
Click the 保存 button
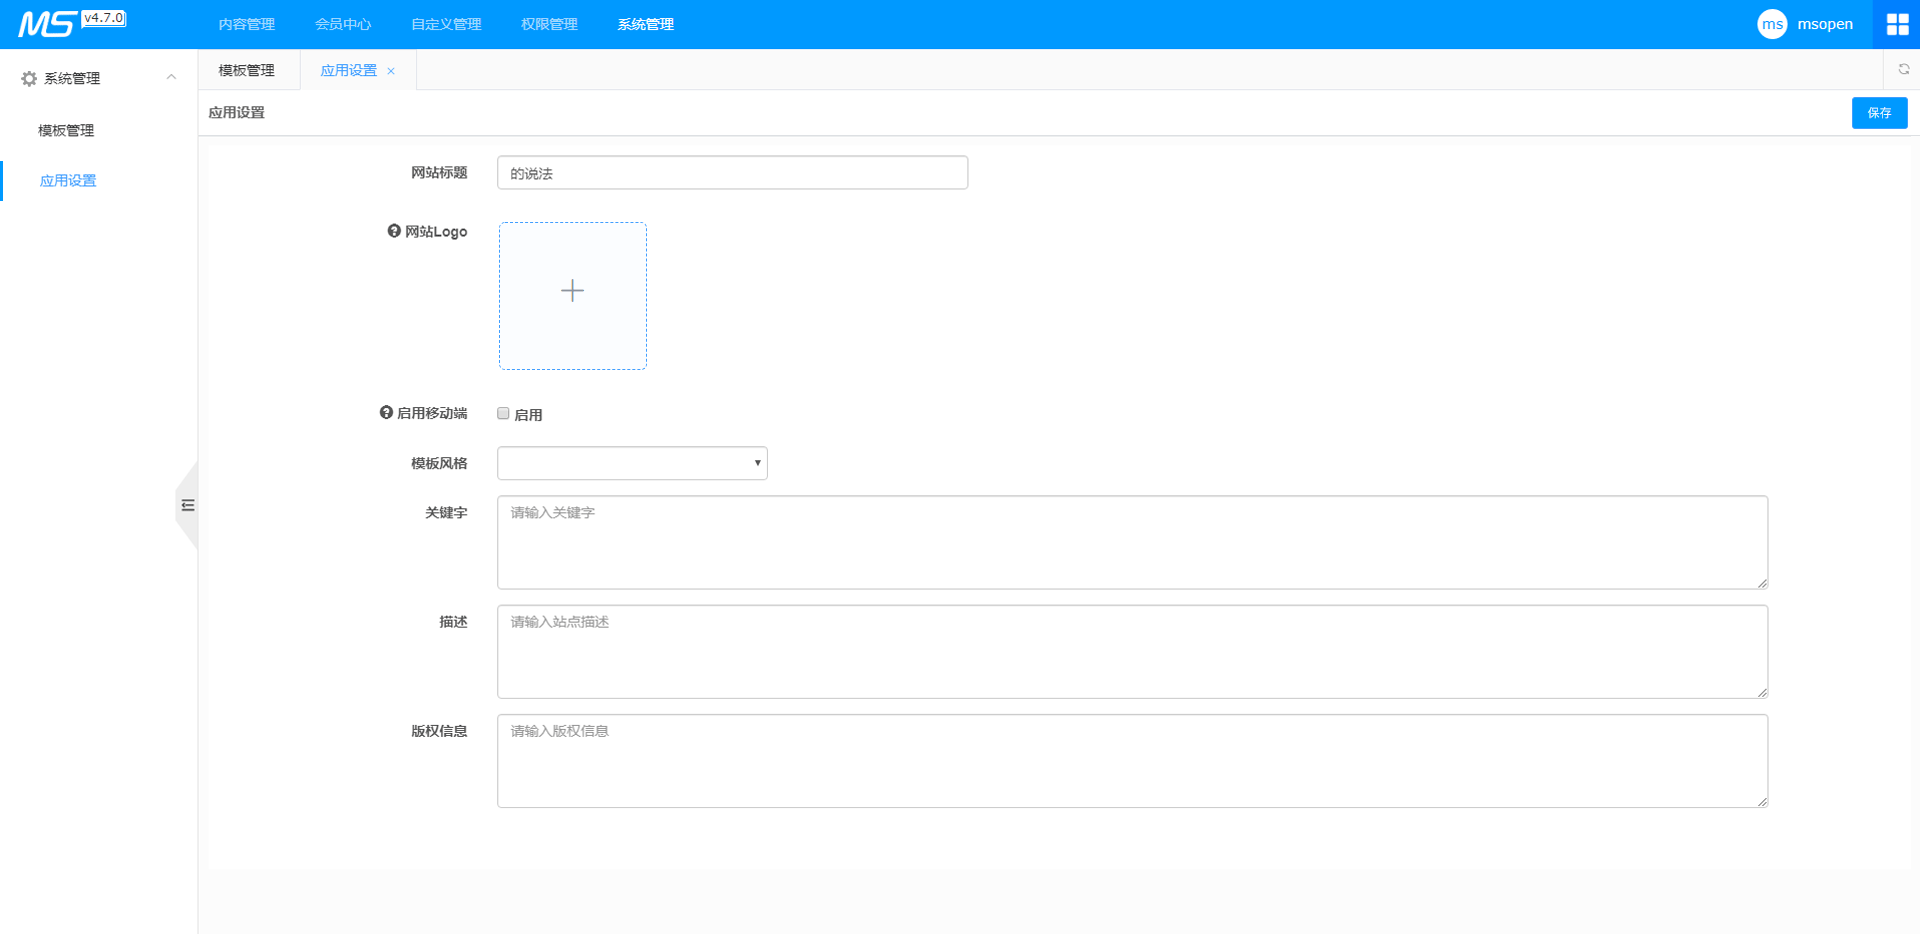click(x=1878, y=113)
